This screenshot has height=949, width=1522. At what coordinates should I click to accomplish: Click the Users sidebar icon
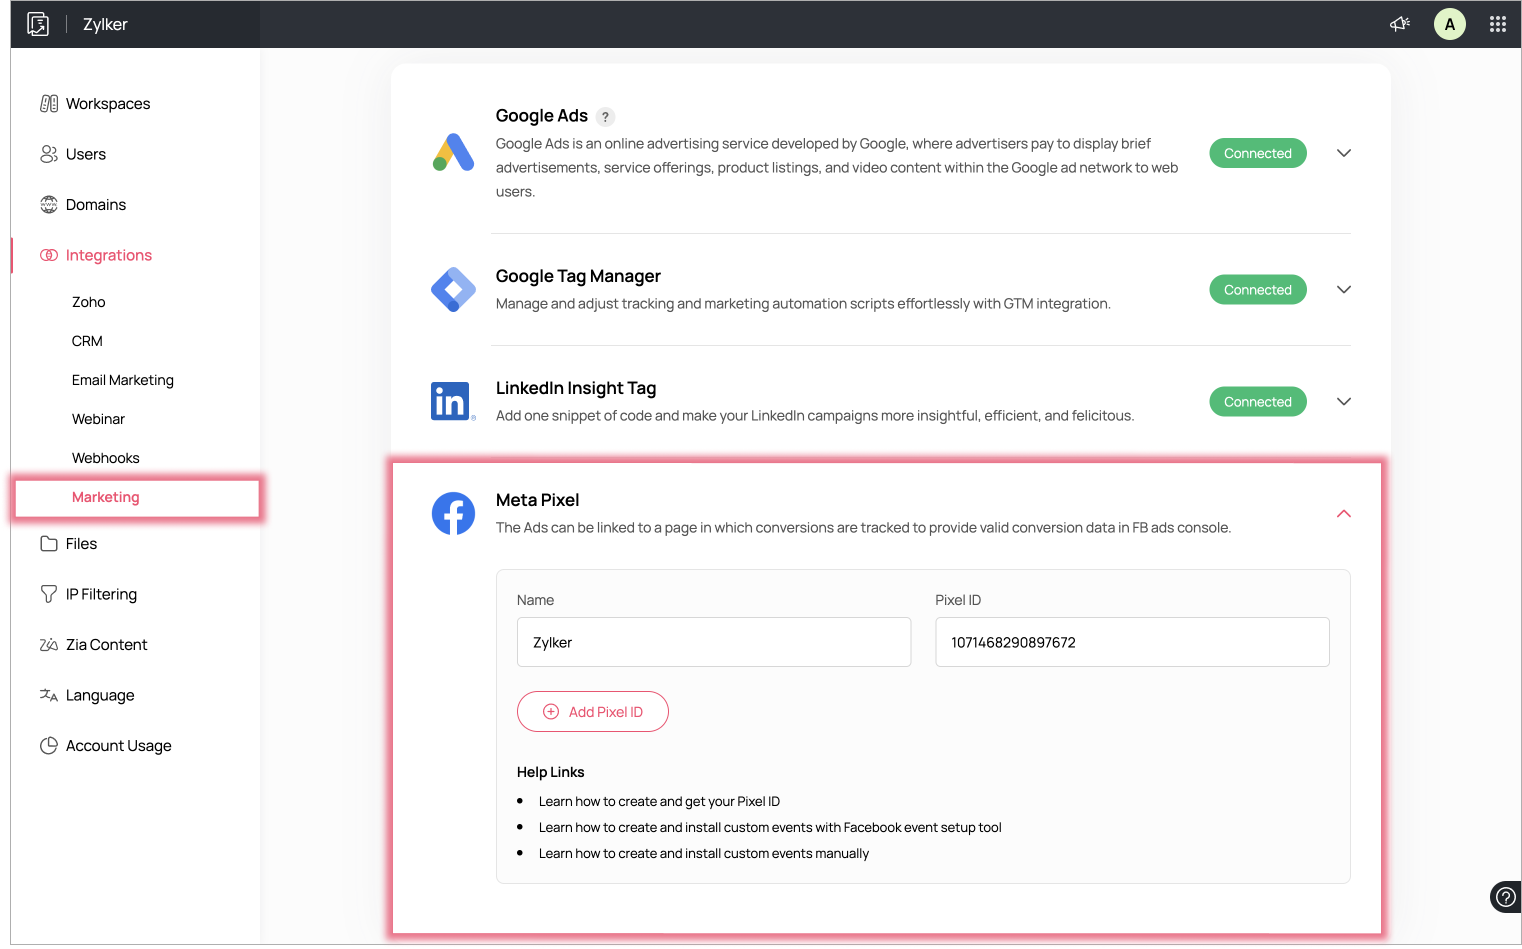[49, 154]
